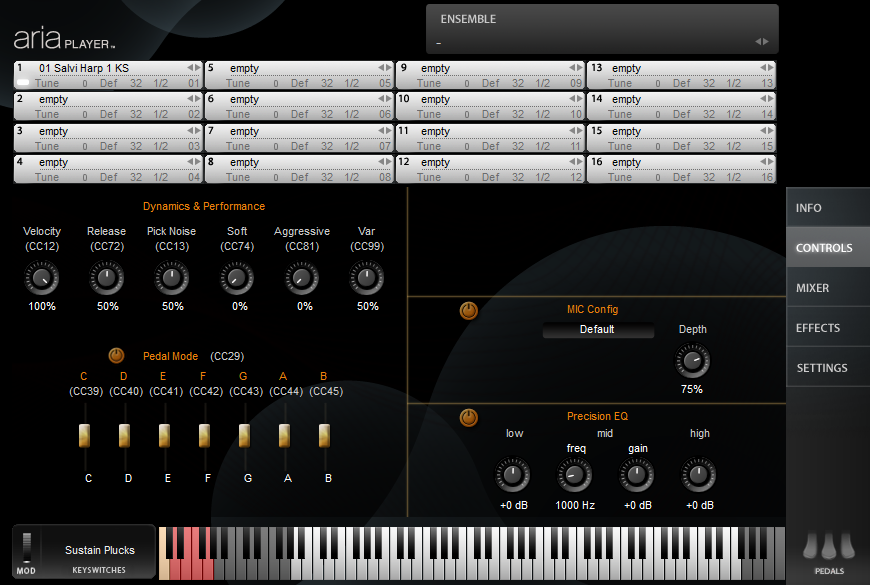The height and width of the screenshot is (585, 870).
Task: Switch to the EFFECTS tab
Action: [x=828, y=327]
